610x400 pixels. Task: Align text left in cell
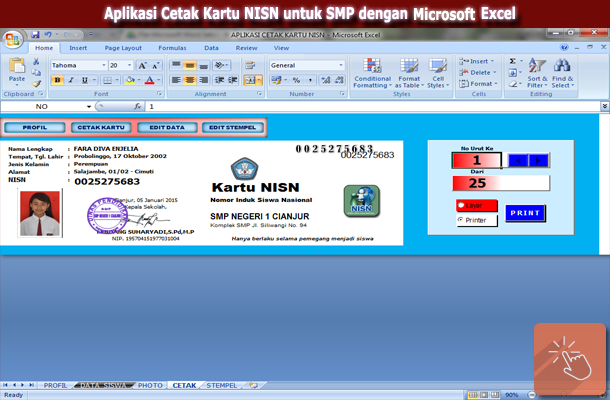click(176, 80)
